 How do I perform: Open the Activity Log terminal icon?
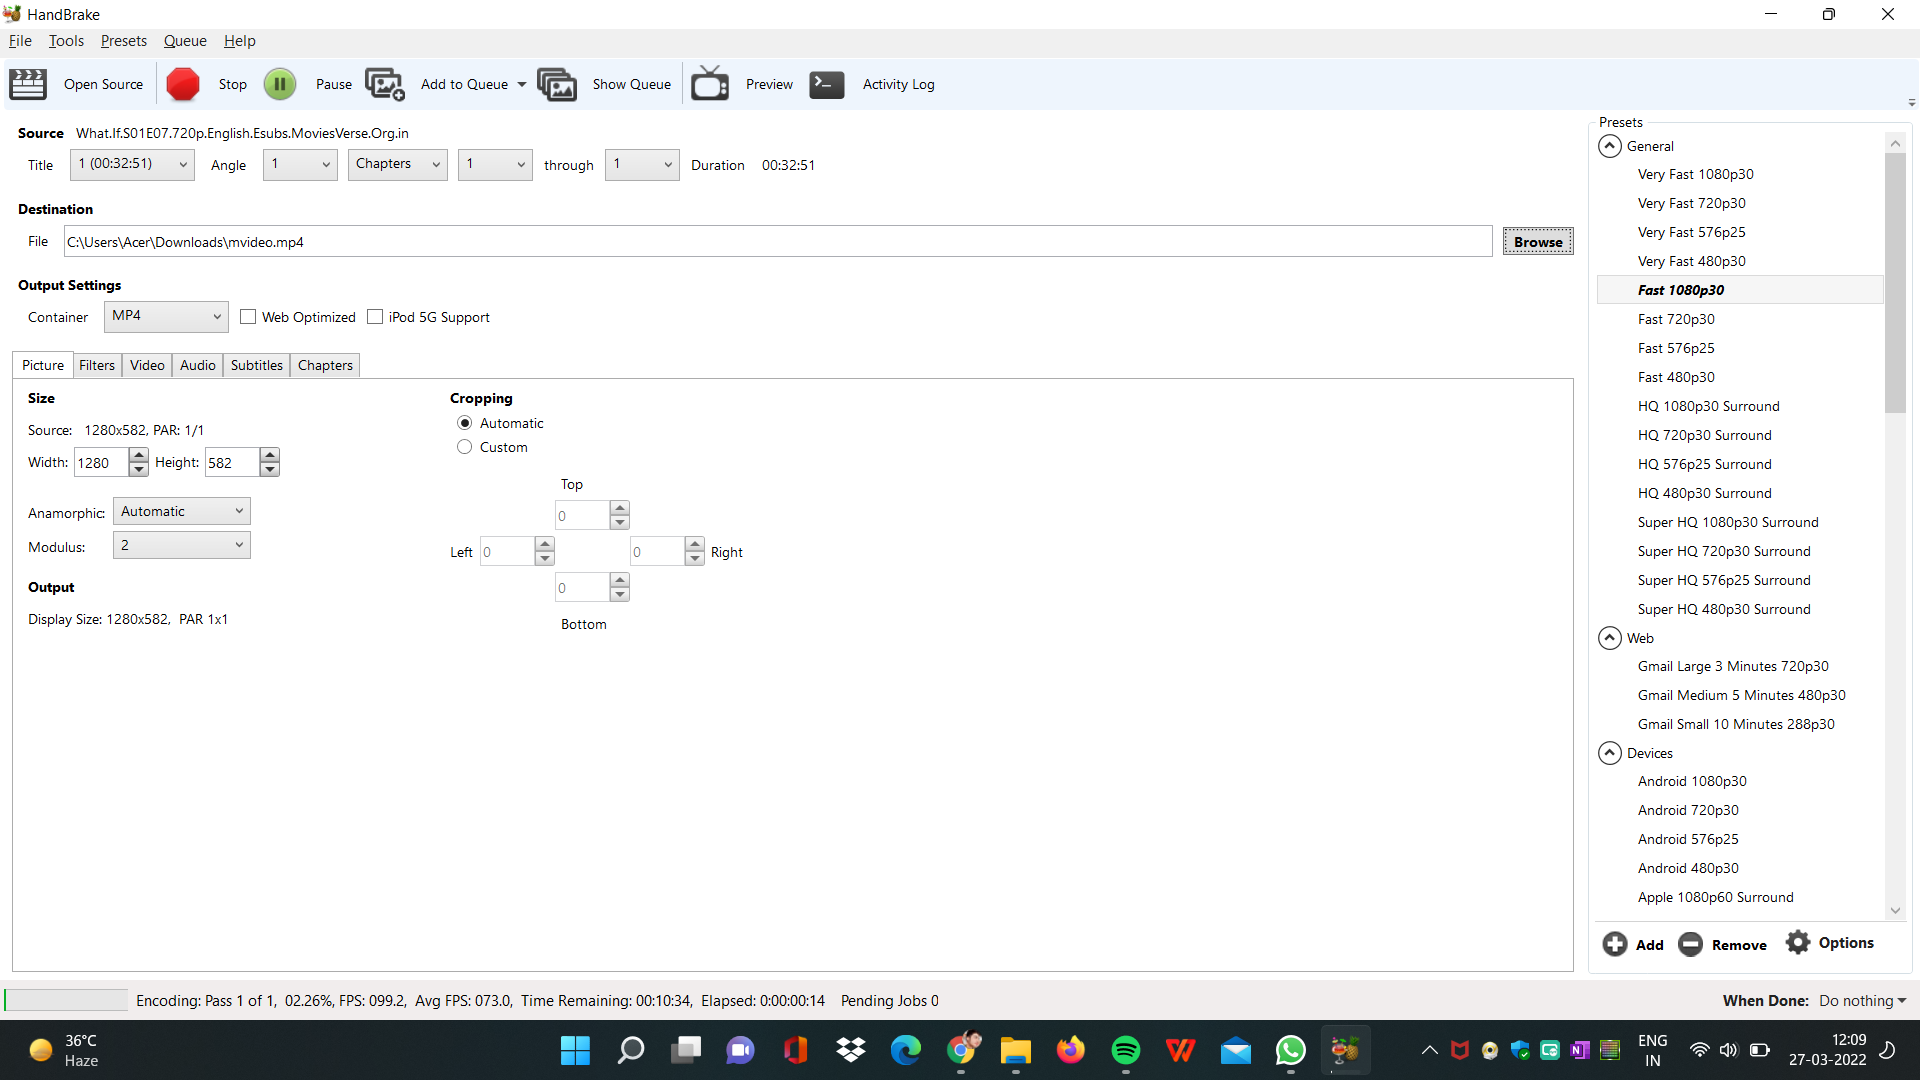point(827,84)
